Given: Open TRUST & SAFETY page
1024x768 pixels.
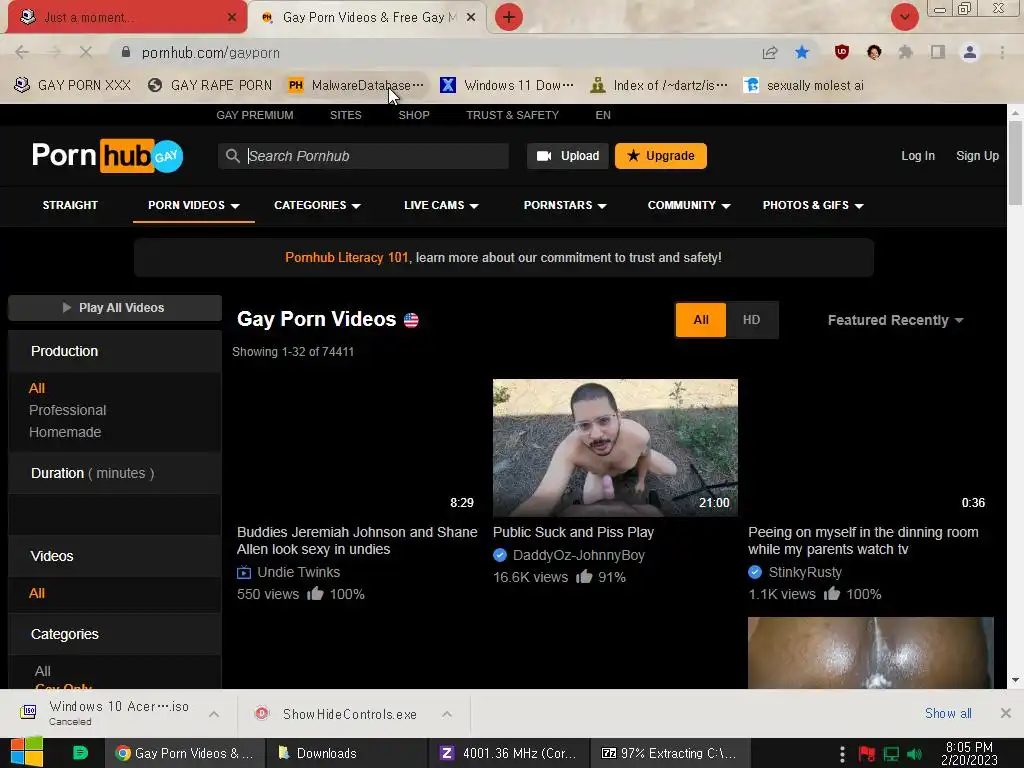Looking at the screenshot, I should [513, 115].
